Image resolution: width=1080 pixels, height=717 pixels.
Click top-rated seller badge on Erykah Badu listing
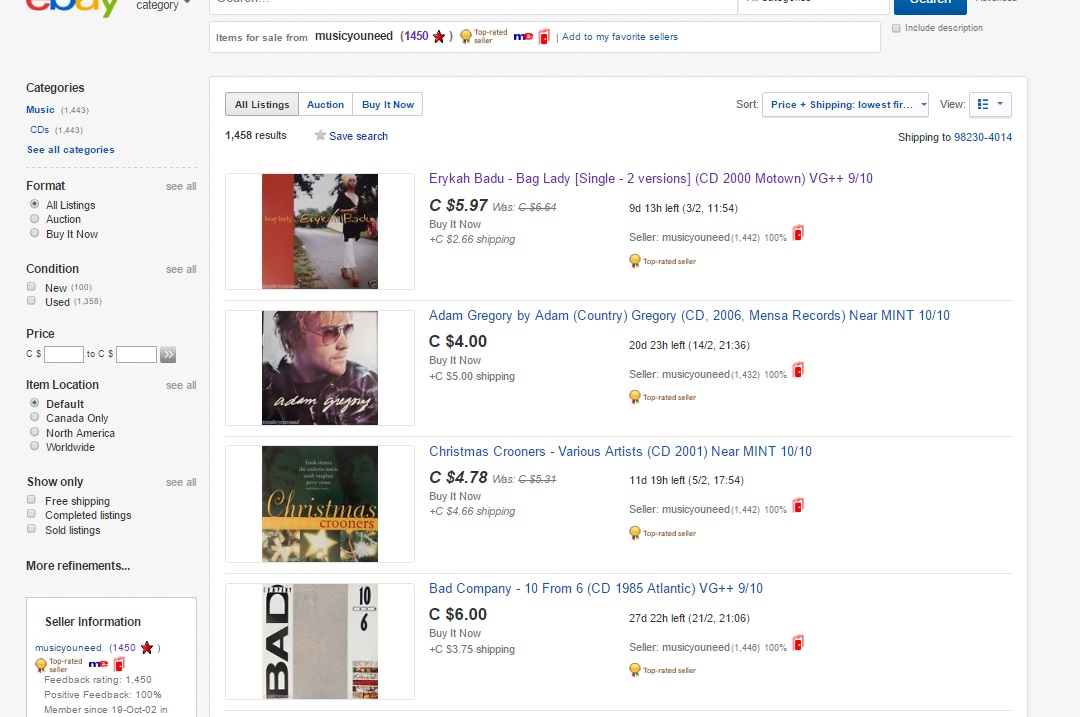point(663,261)
